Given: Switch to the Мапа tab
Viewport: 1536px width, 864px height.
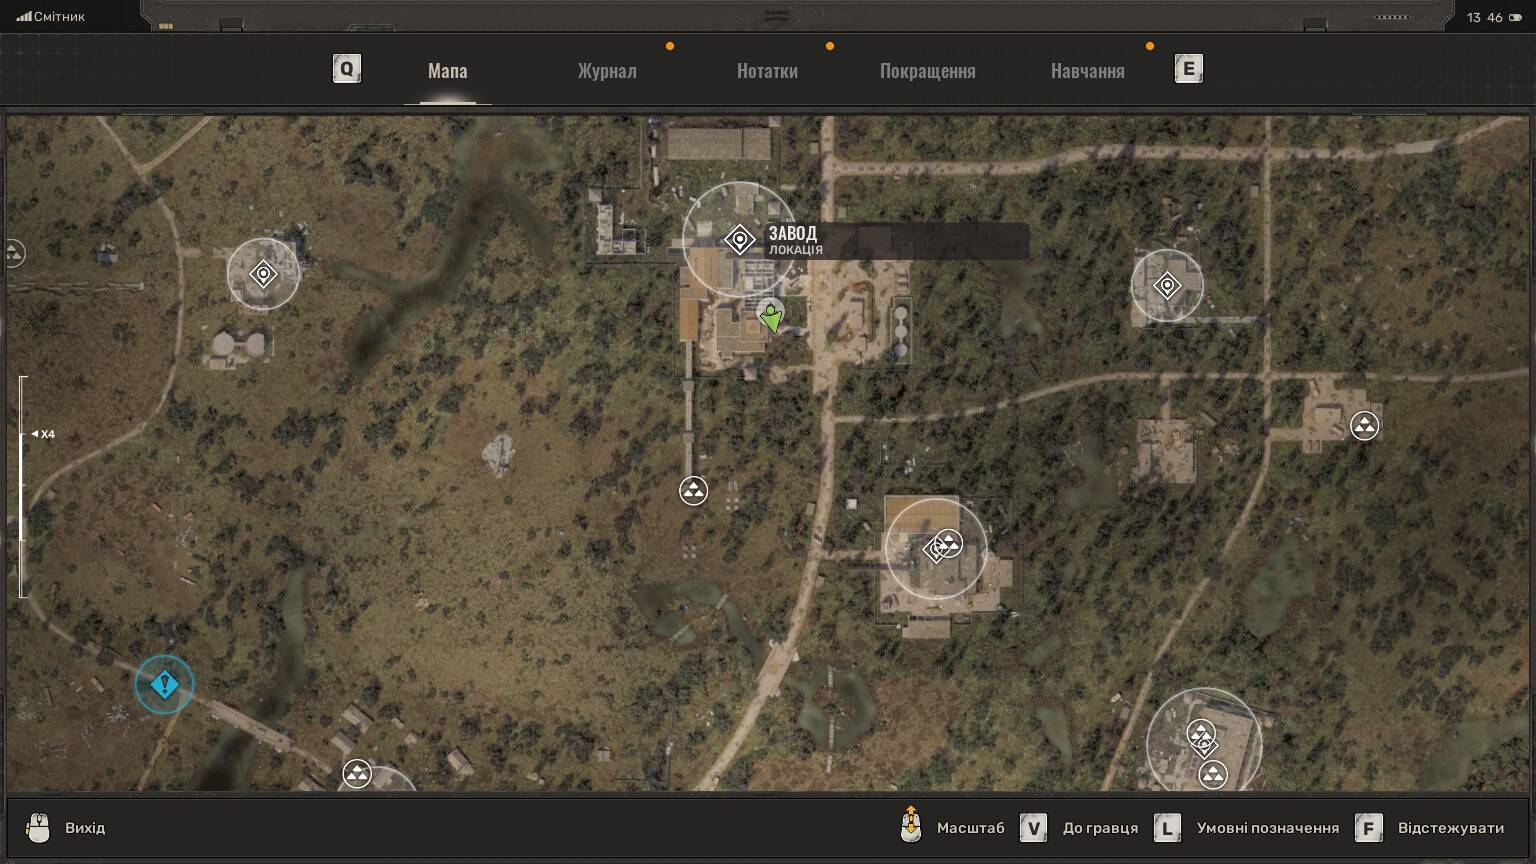Looking at the screenshot, I should pyautogui.click(x=447, y=71).
